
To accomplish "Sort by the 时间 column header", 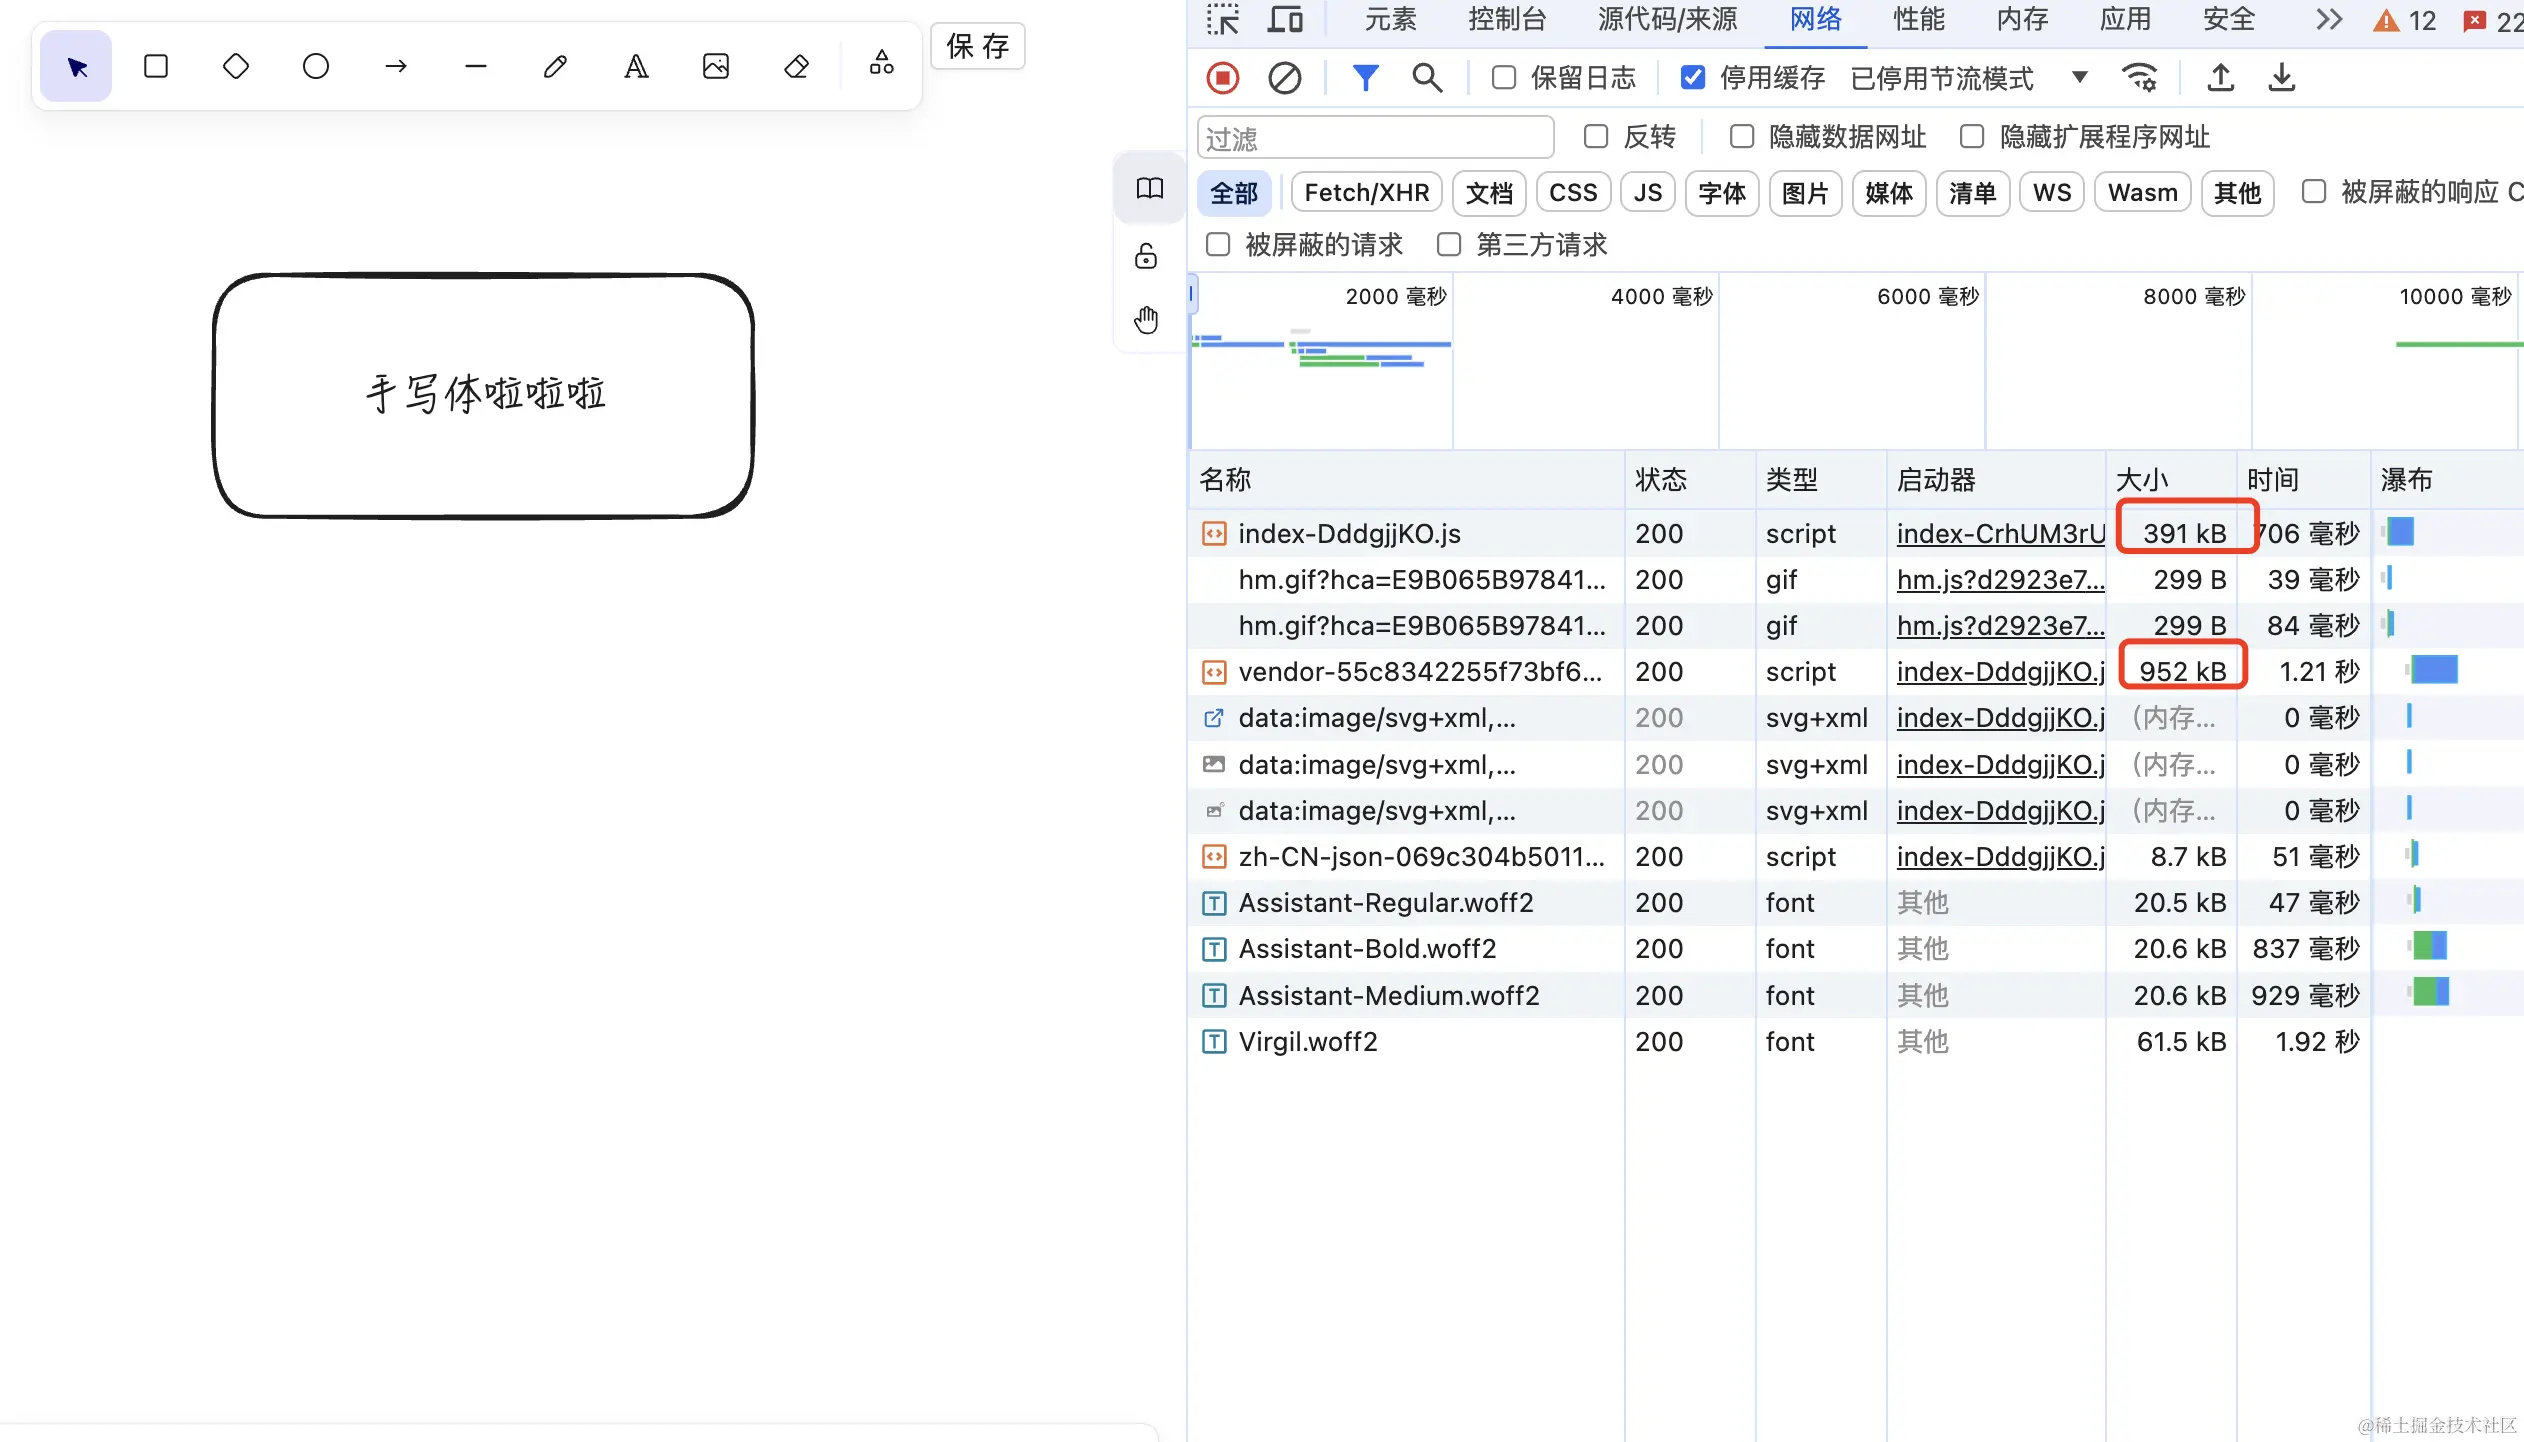I will 2303,480.
